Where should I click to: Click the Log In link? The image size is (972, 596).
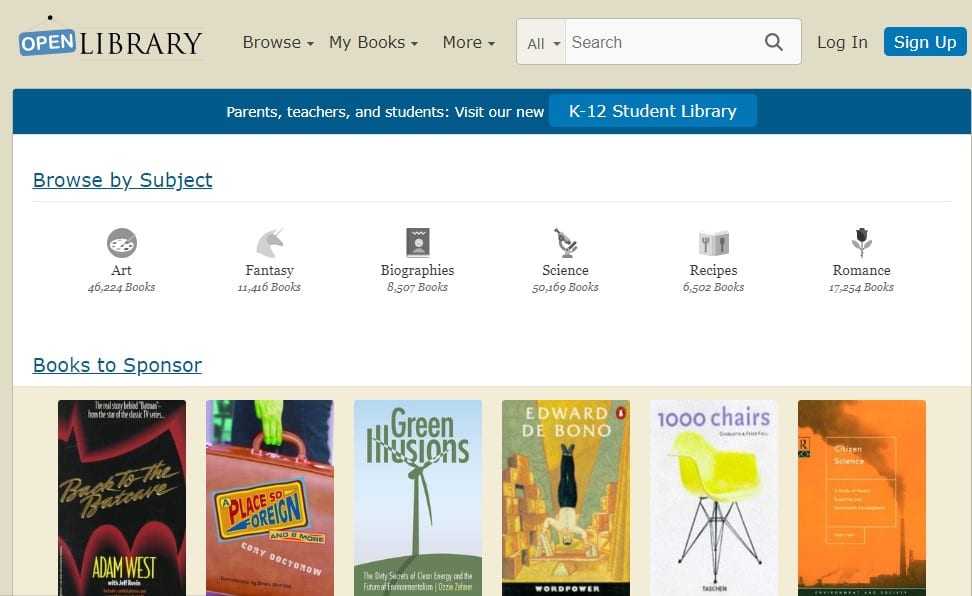point(842,42)
